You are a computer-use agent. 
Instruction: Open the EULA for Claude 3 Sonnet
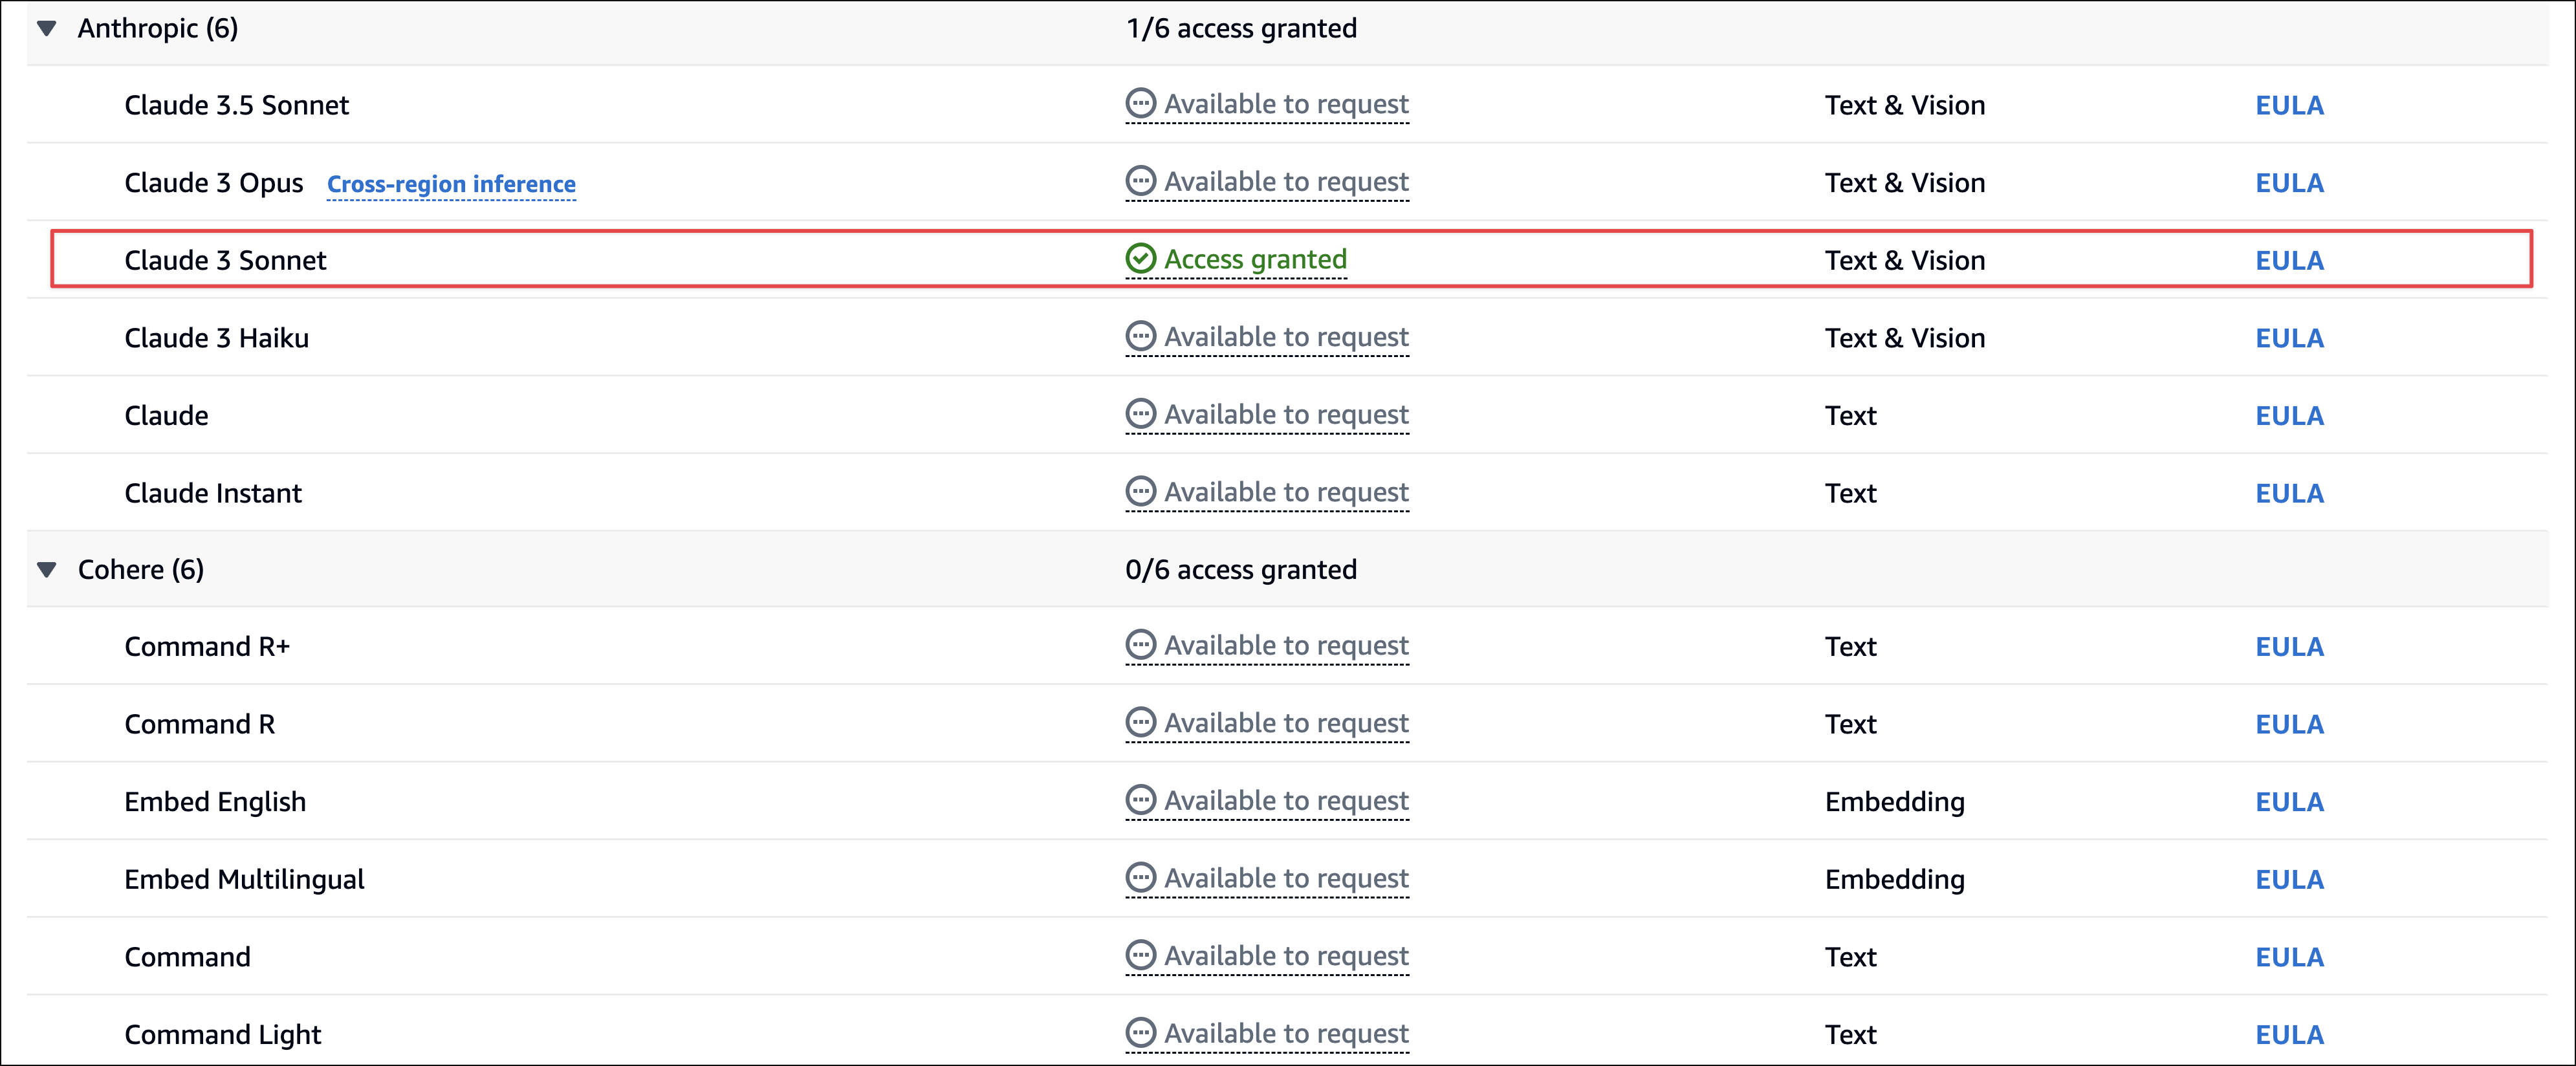(2289, 260)
